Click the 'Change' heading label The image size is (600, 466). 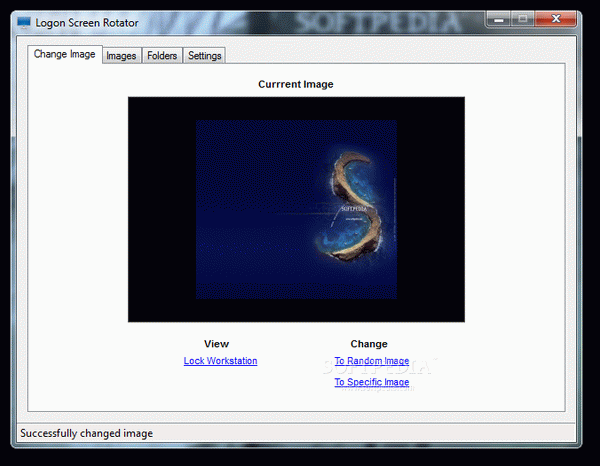click(369, 344)
